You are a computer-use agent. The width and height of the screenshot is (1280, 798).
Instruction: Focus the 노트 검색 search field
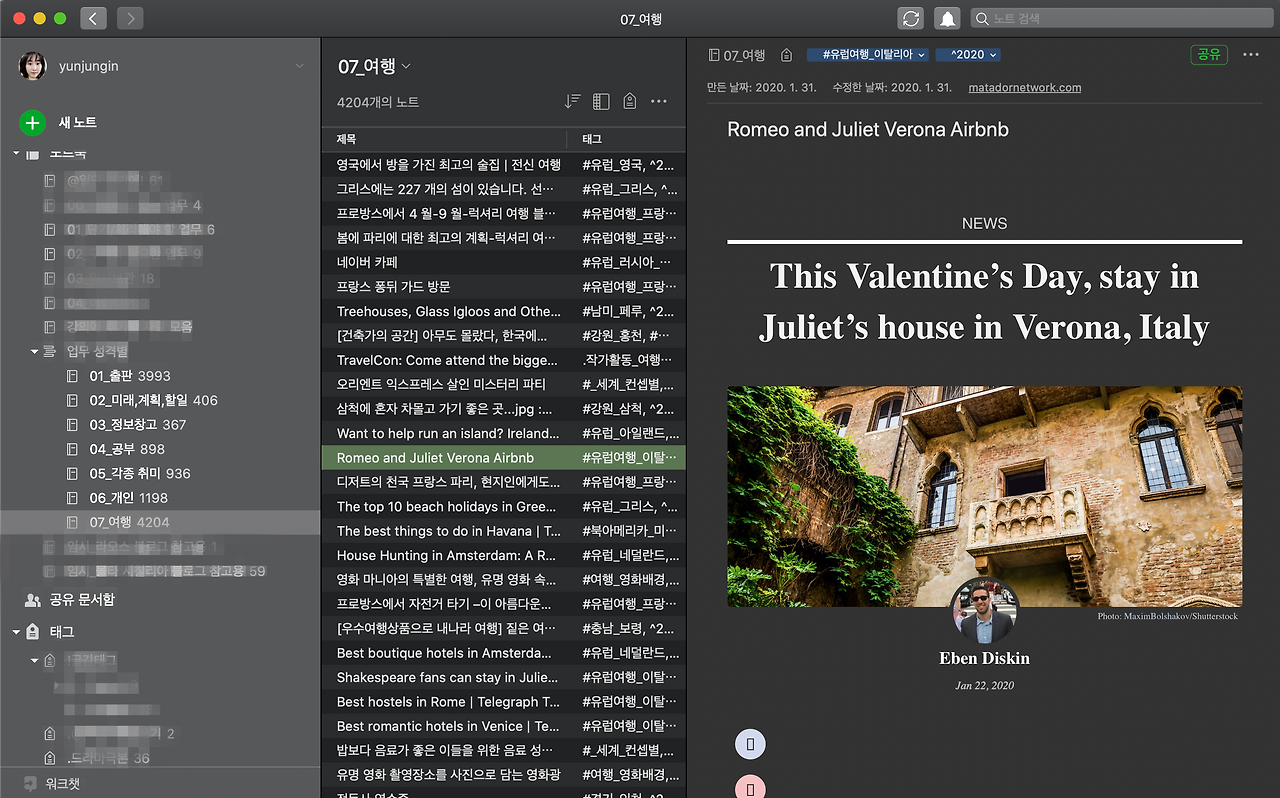pos(1124,18)
